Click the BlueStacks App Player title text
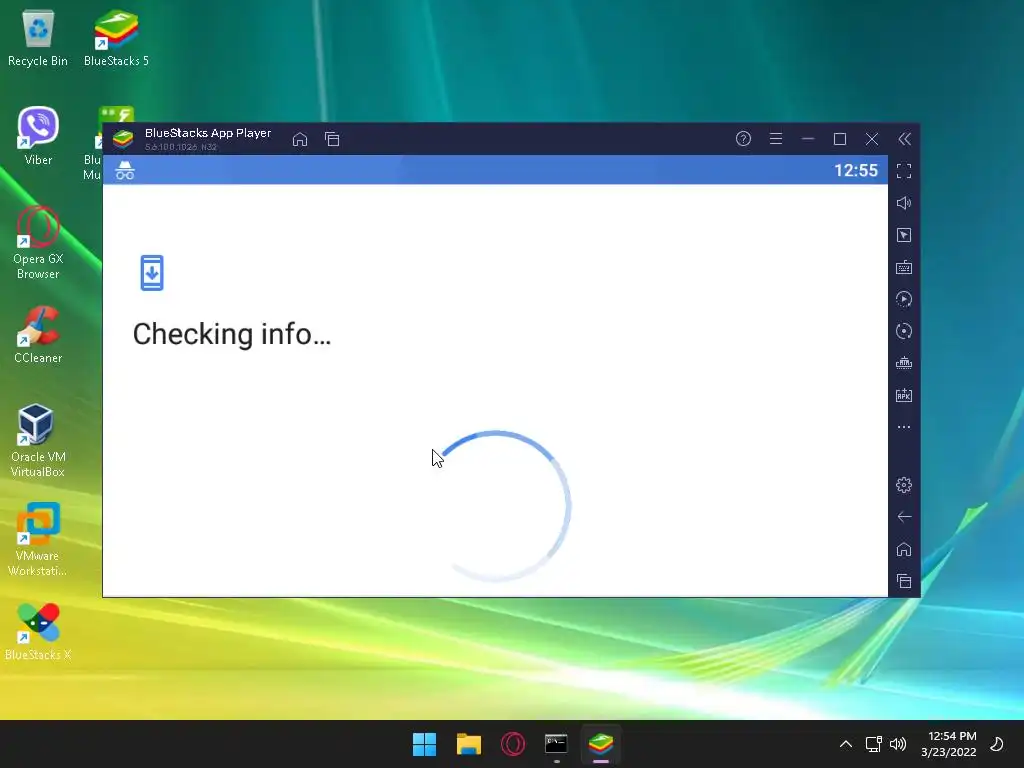The height and width of the screenshot is (768, 1024). click(x=208, y=133)
